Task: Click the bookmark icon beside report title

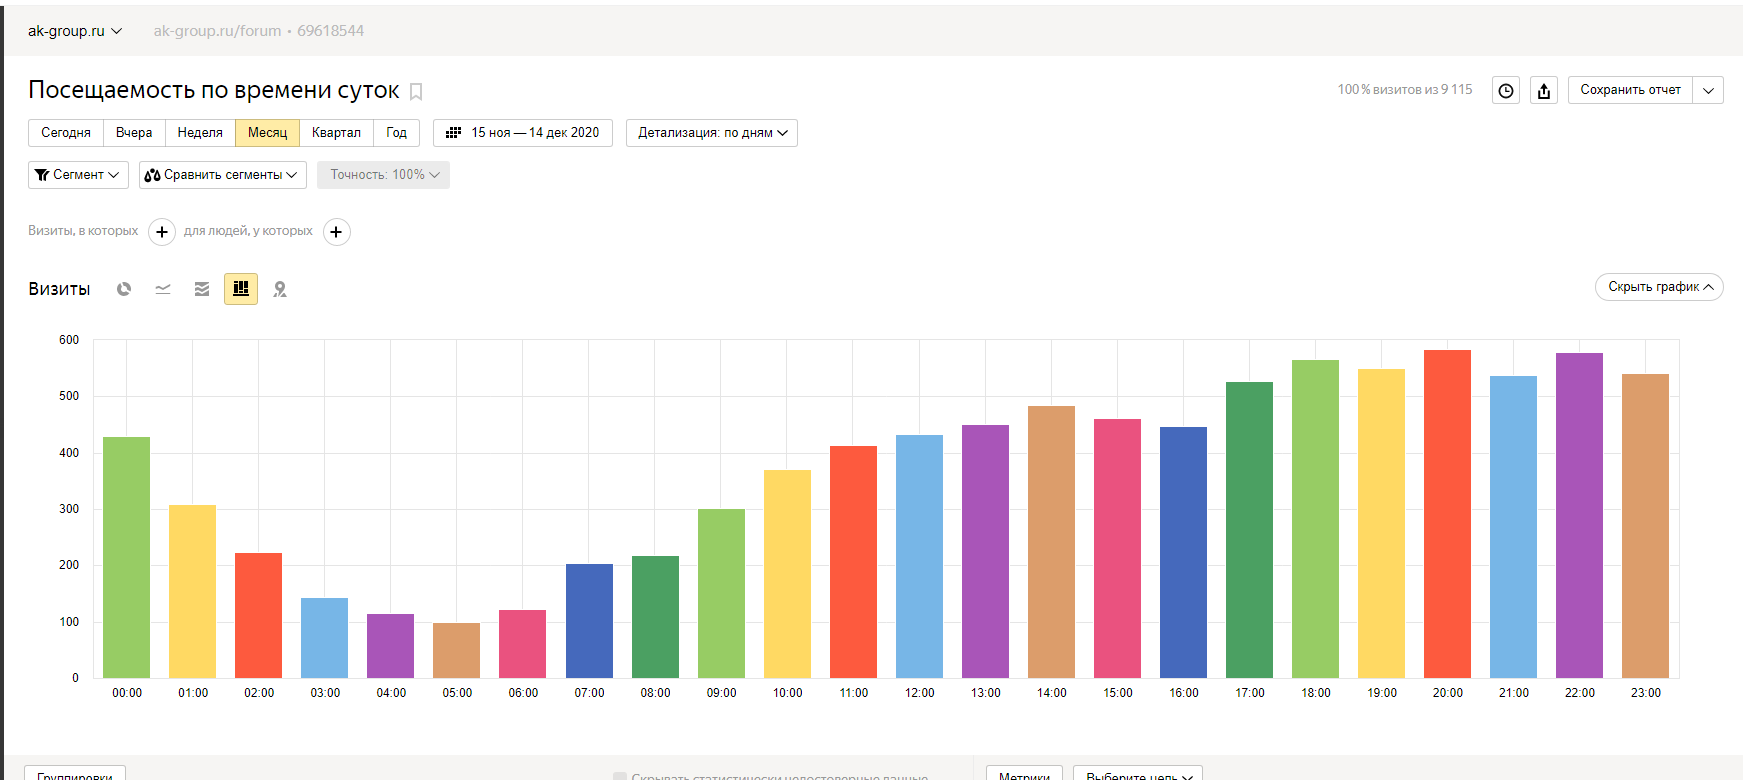Action: [416, 92]
